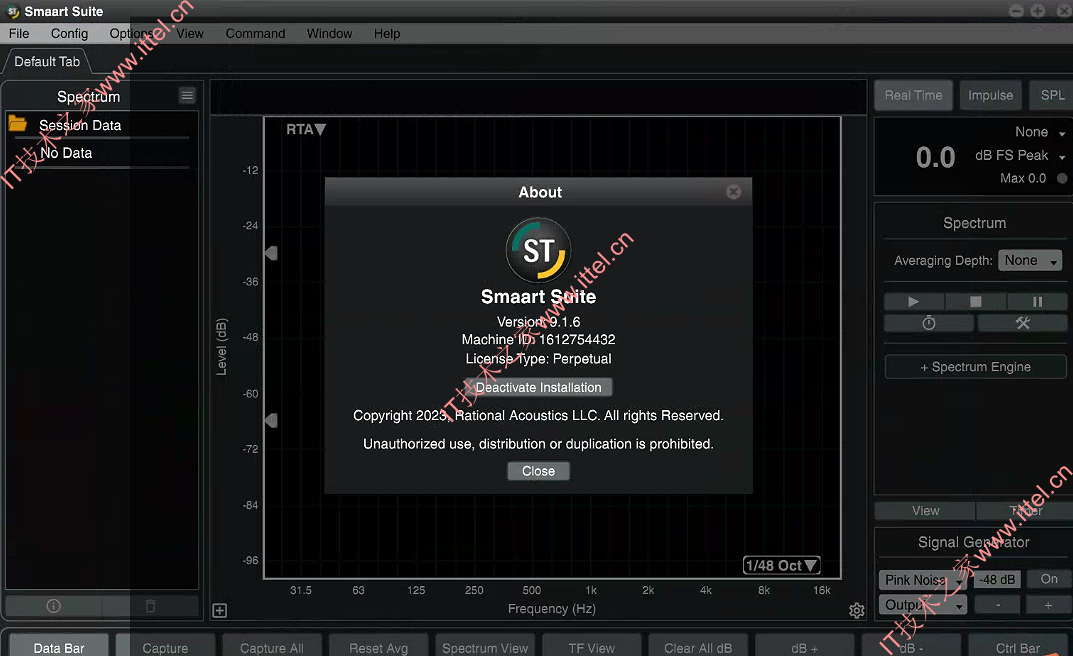Open the Options menu

coord(131,34)
